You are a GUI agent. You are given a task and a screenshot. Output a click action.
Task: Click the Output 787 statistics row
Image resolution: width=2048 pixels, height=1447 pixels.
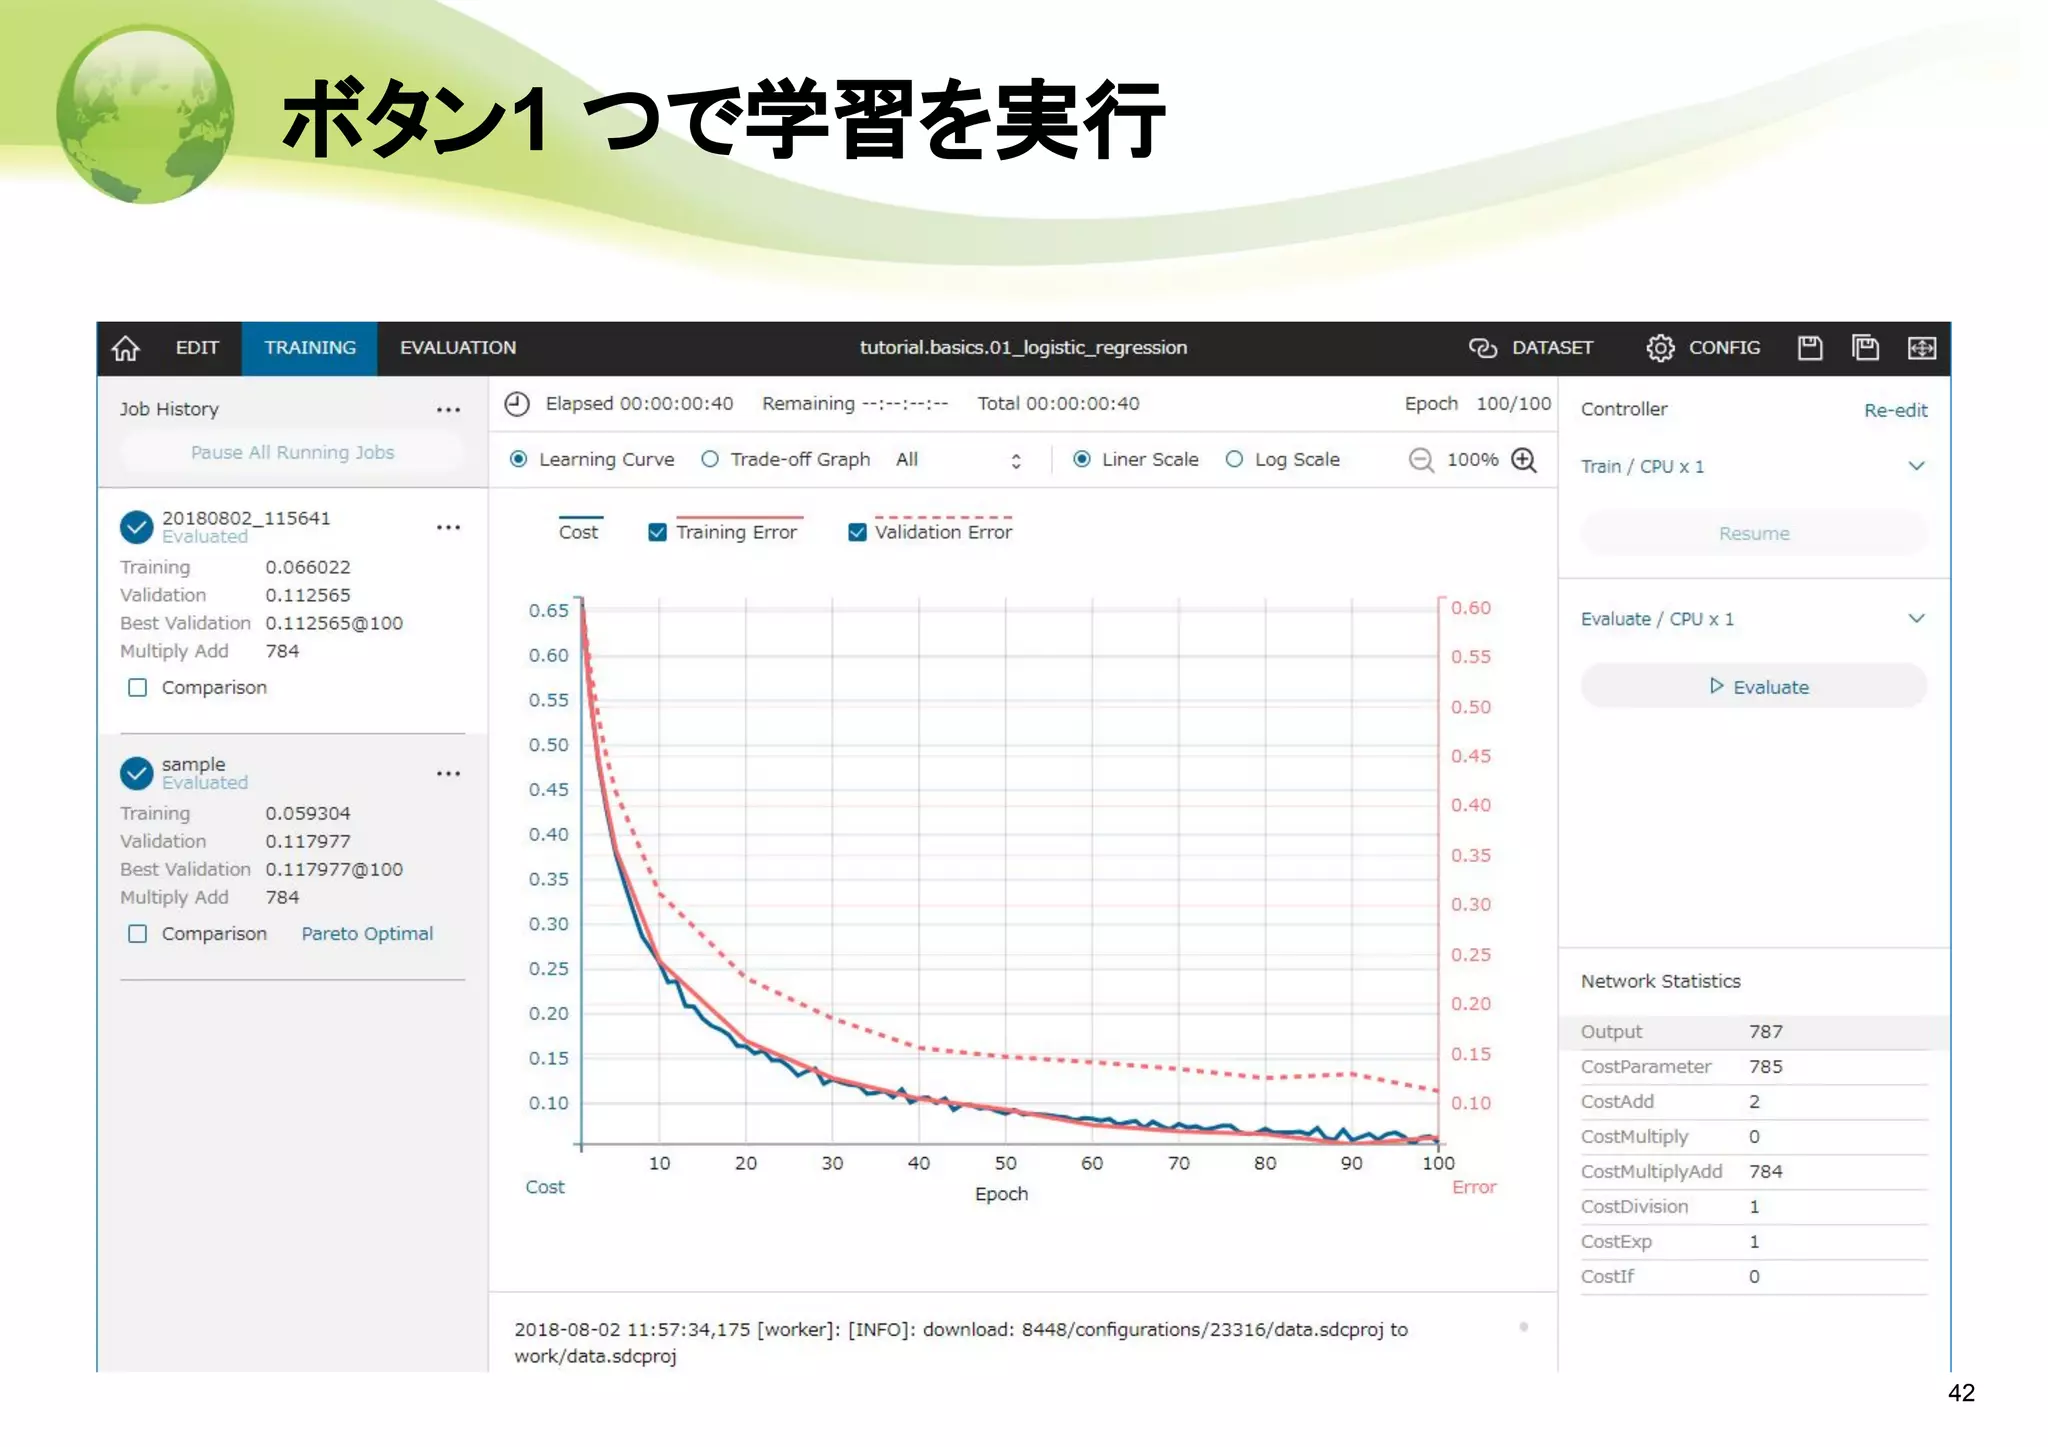coord(1754,1032)
